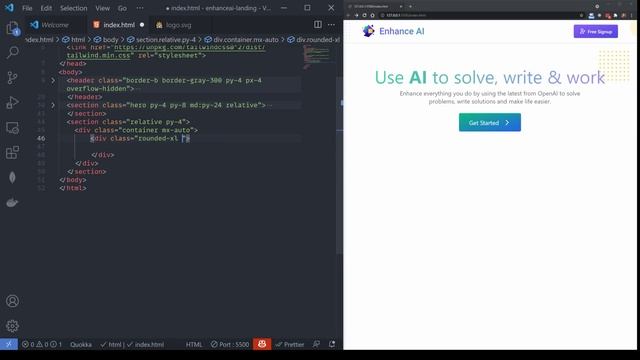
Task: Click the feedback icon in status bar
Action: pyautogui.click(x=316, y=344)
